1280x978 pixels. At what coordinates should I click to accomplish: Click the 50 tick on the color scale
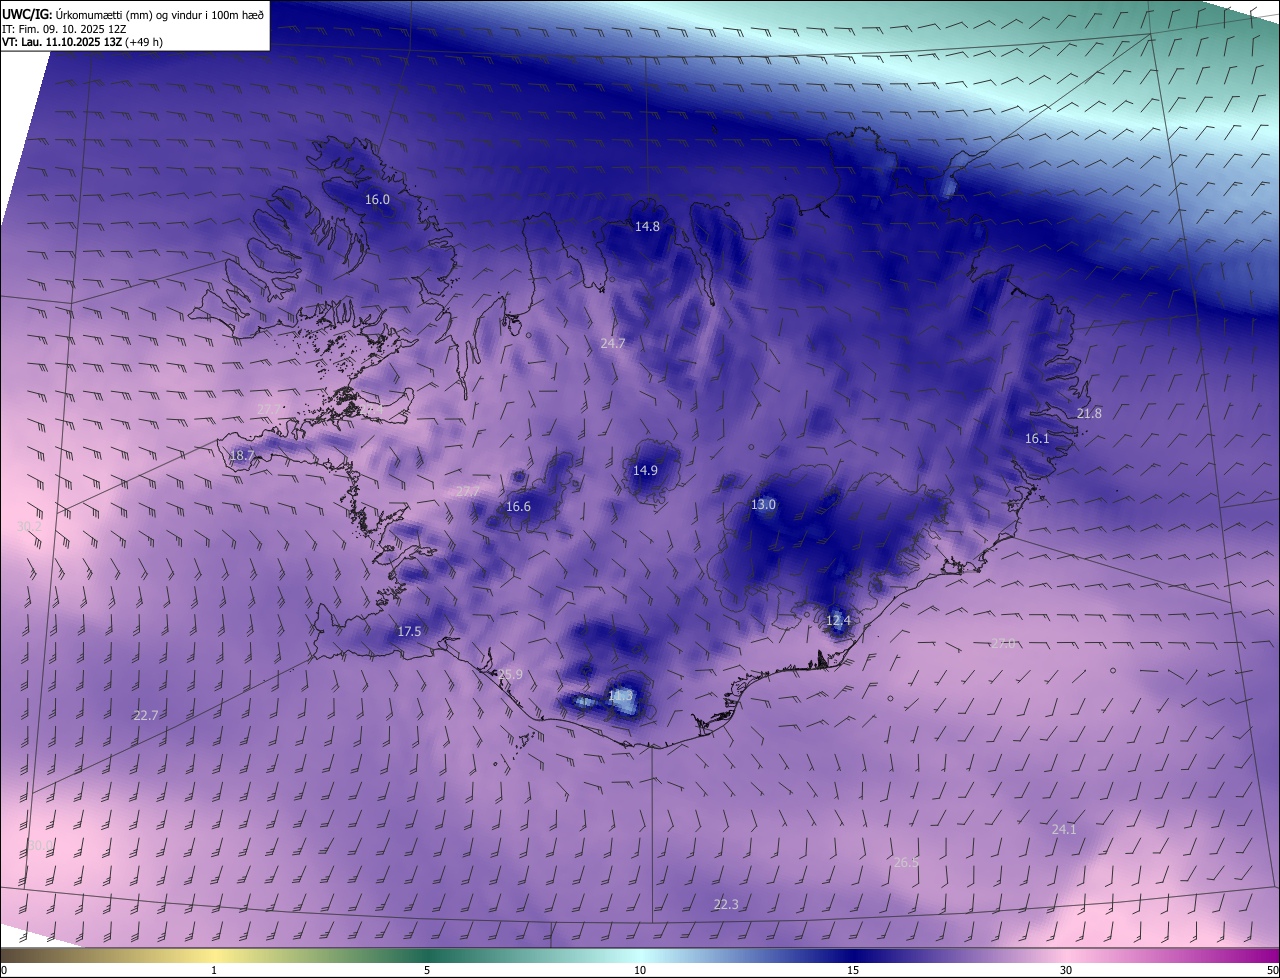(1272, 970)
